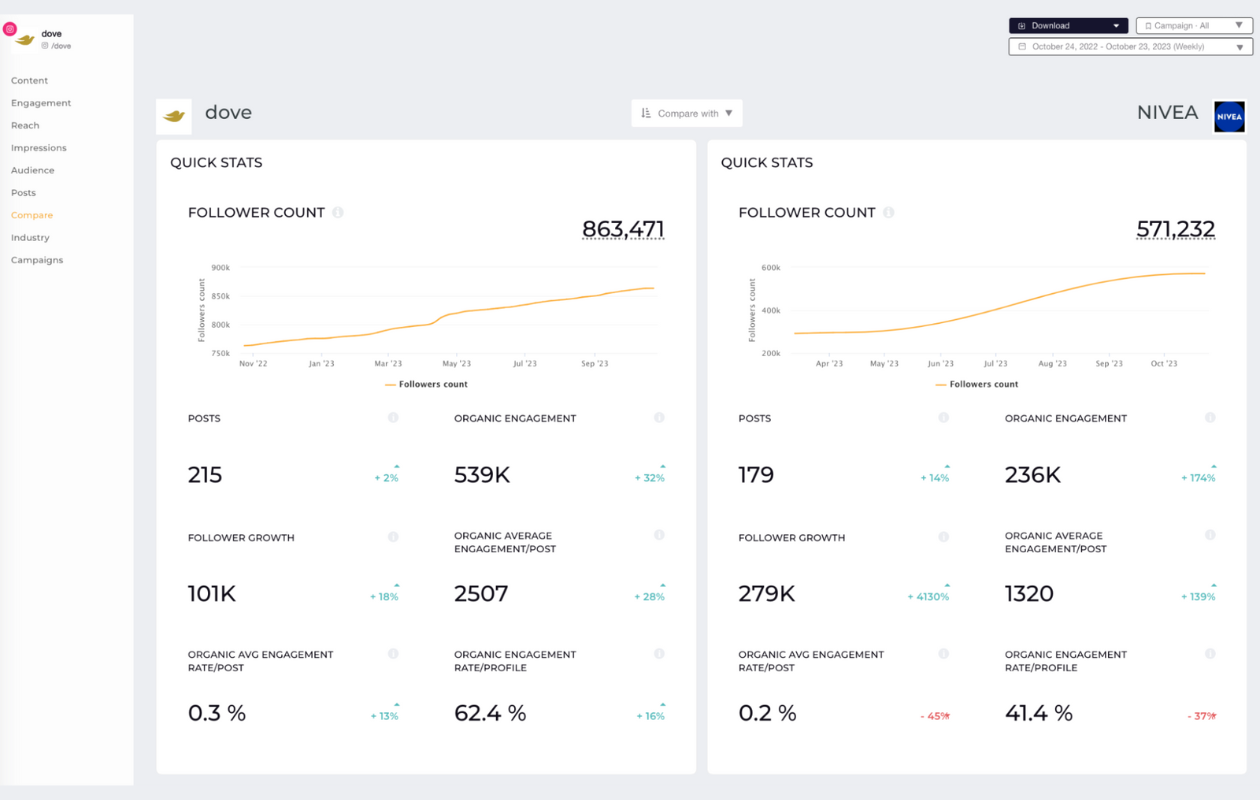
Task: Click the NIVEA logo thumbnail
Action: 1229,116
